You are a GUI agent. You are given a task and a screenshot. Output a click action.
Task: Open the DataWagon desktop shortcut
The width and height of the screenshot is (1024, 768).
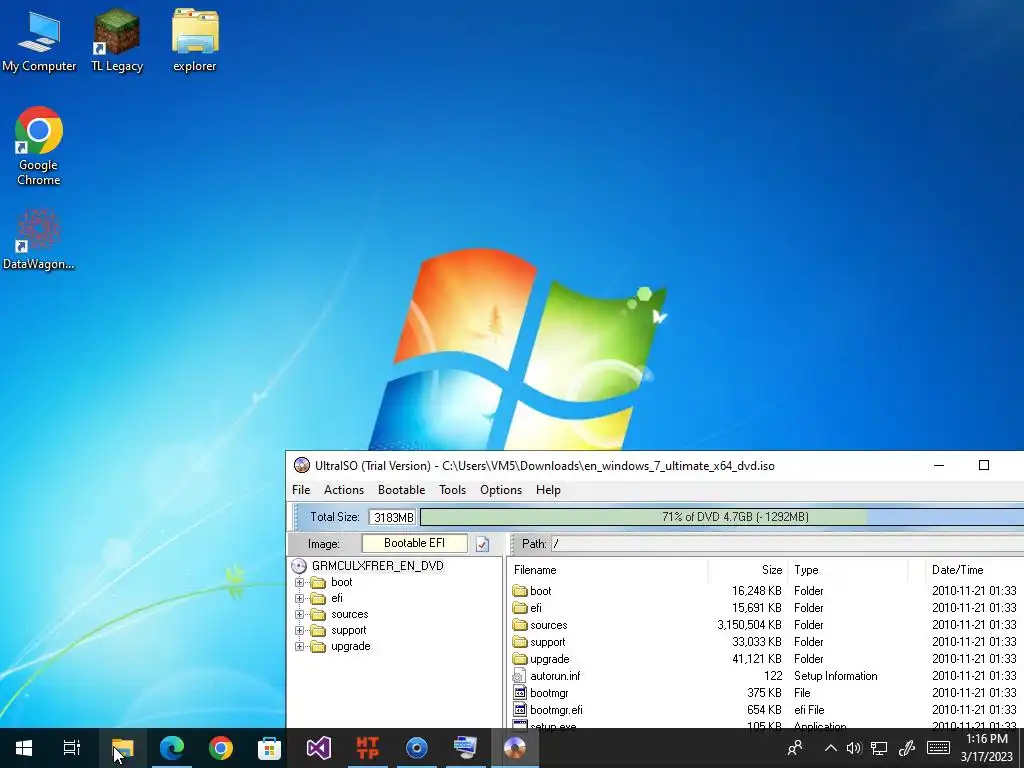39,239
